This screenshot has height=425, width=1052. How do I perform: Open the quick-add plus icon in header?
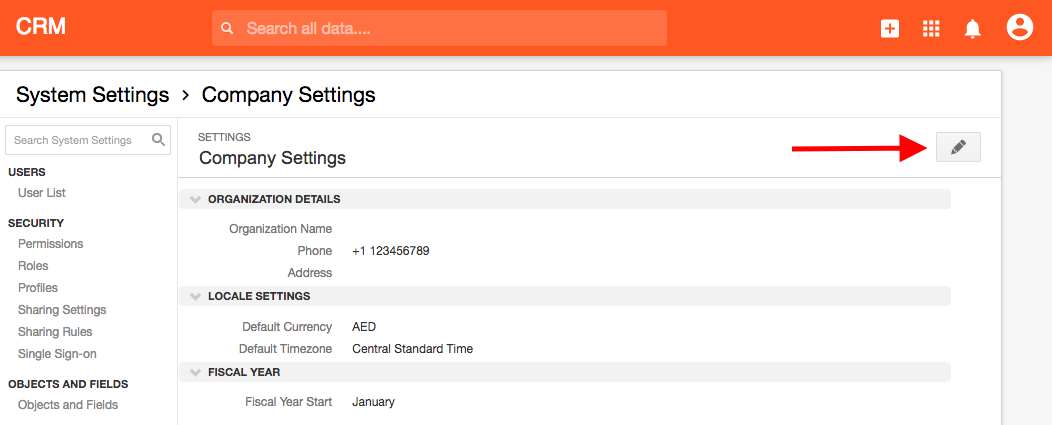pos(890,28)
